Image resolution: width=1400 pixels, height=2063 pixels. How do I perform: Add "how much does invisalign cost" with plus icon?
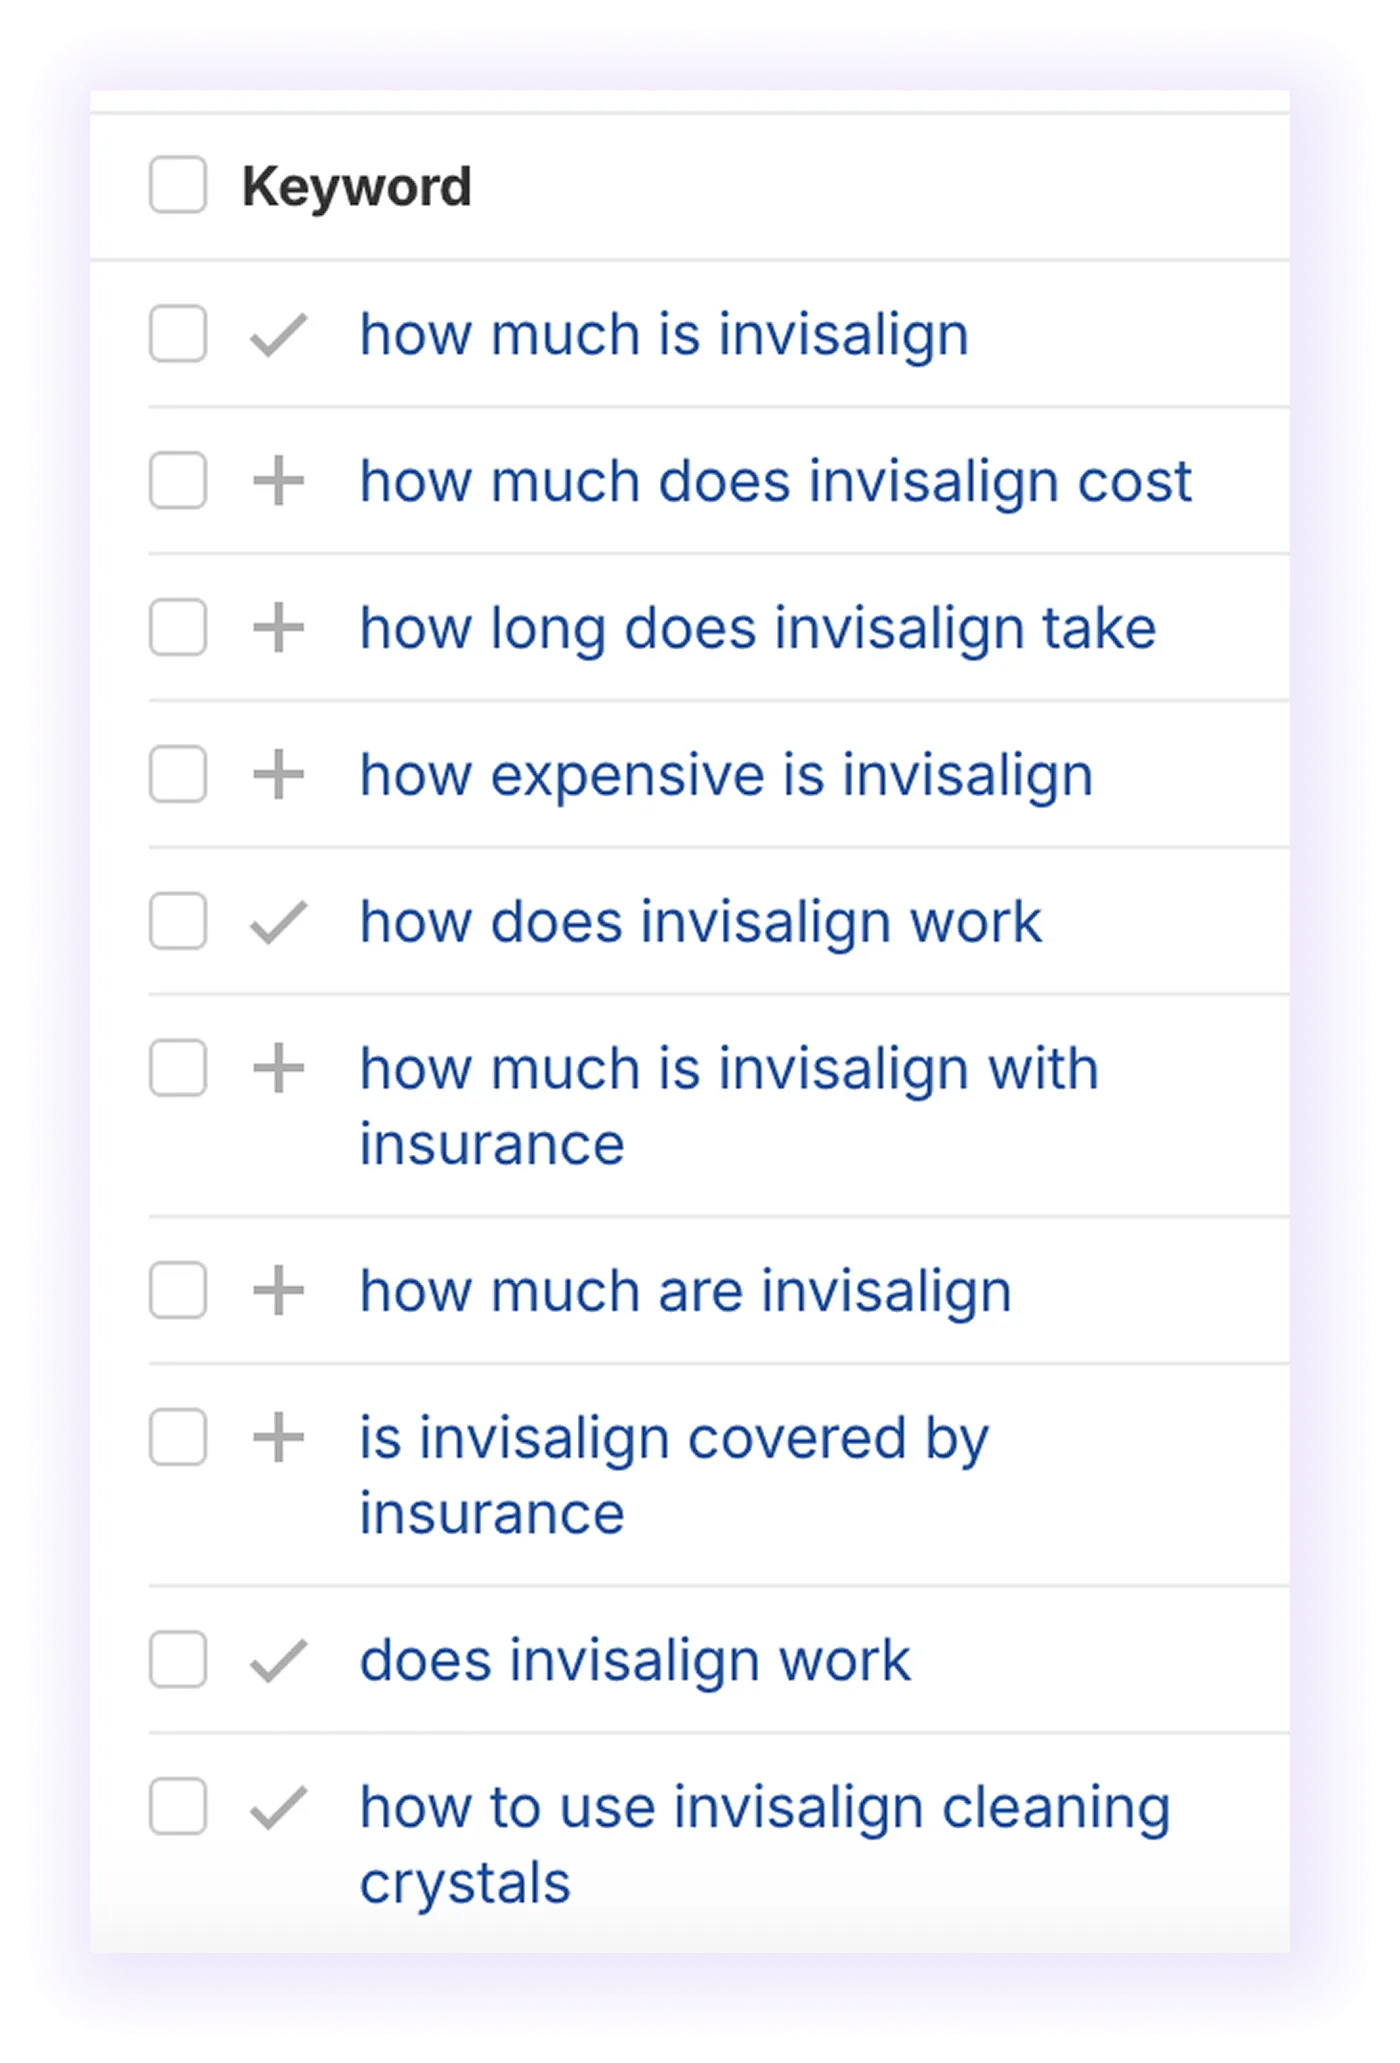280,481
